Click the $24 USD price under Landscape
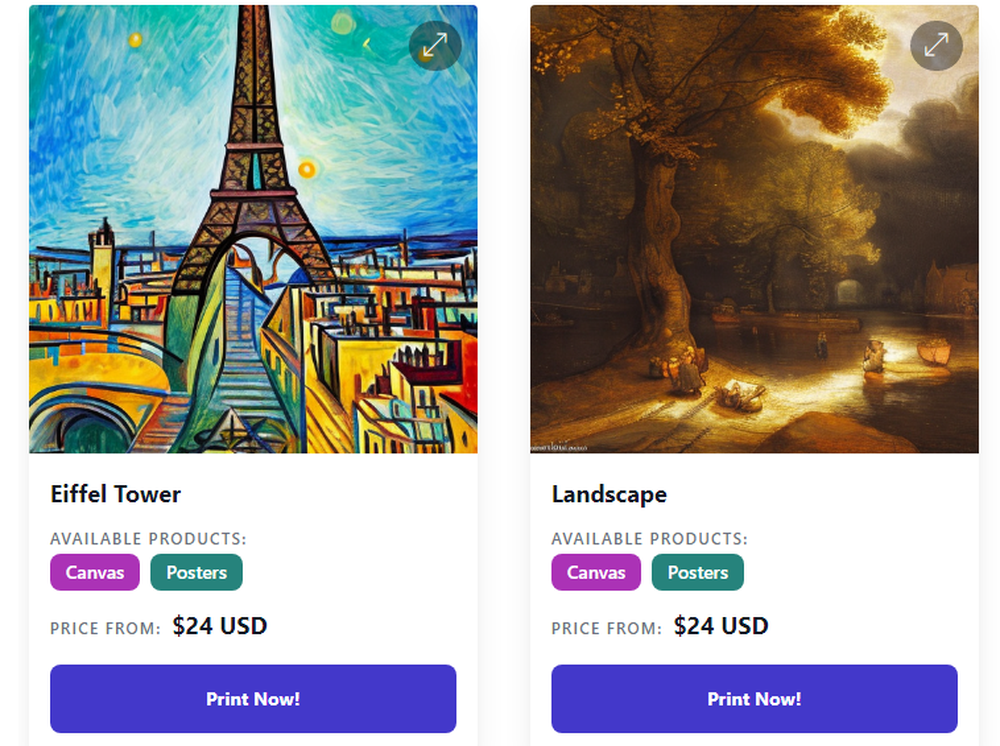Screen dimensions: 1000x746 [721, 626]
